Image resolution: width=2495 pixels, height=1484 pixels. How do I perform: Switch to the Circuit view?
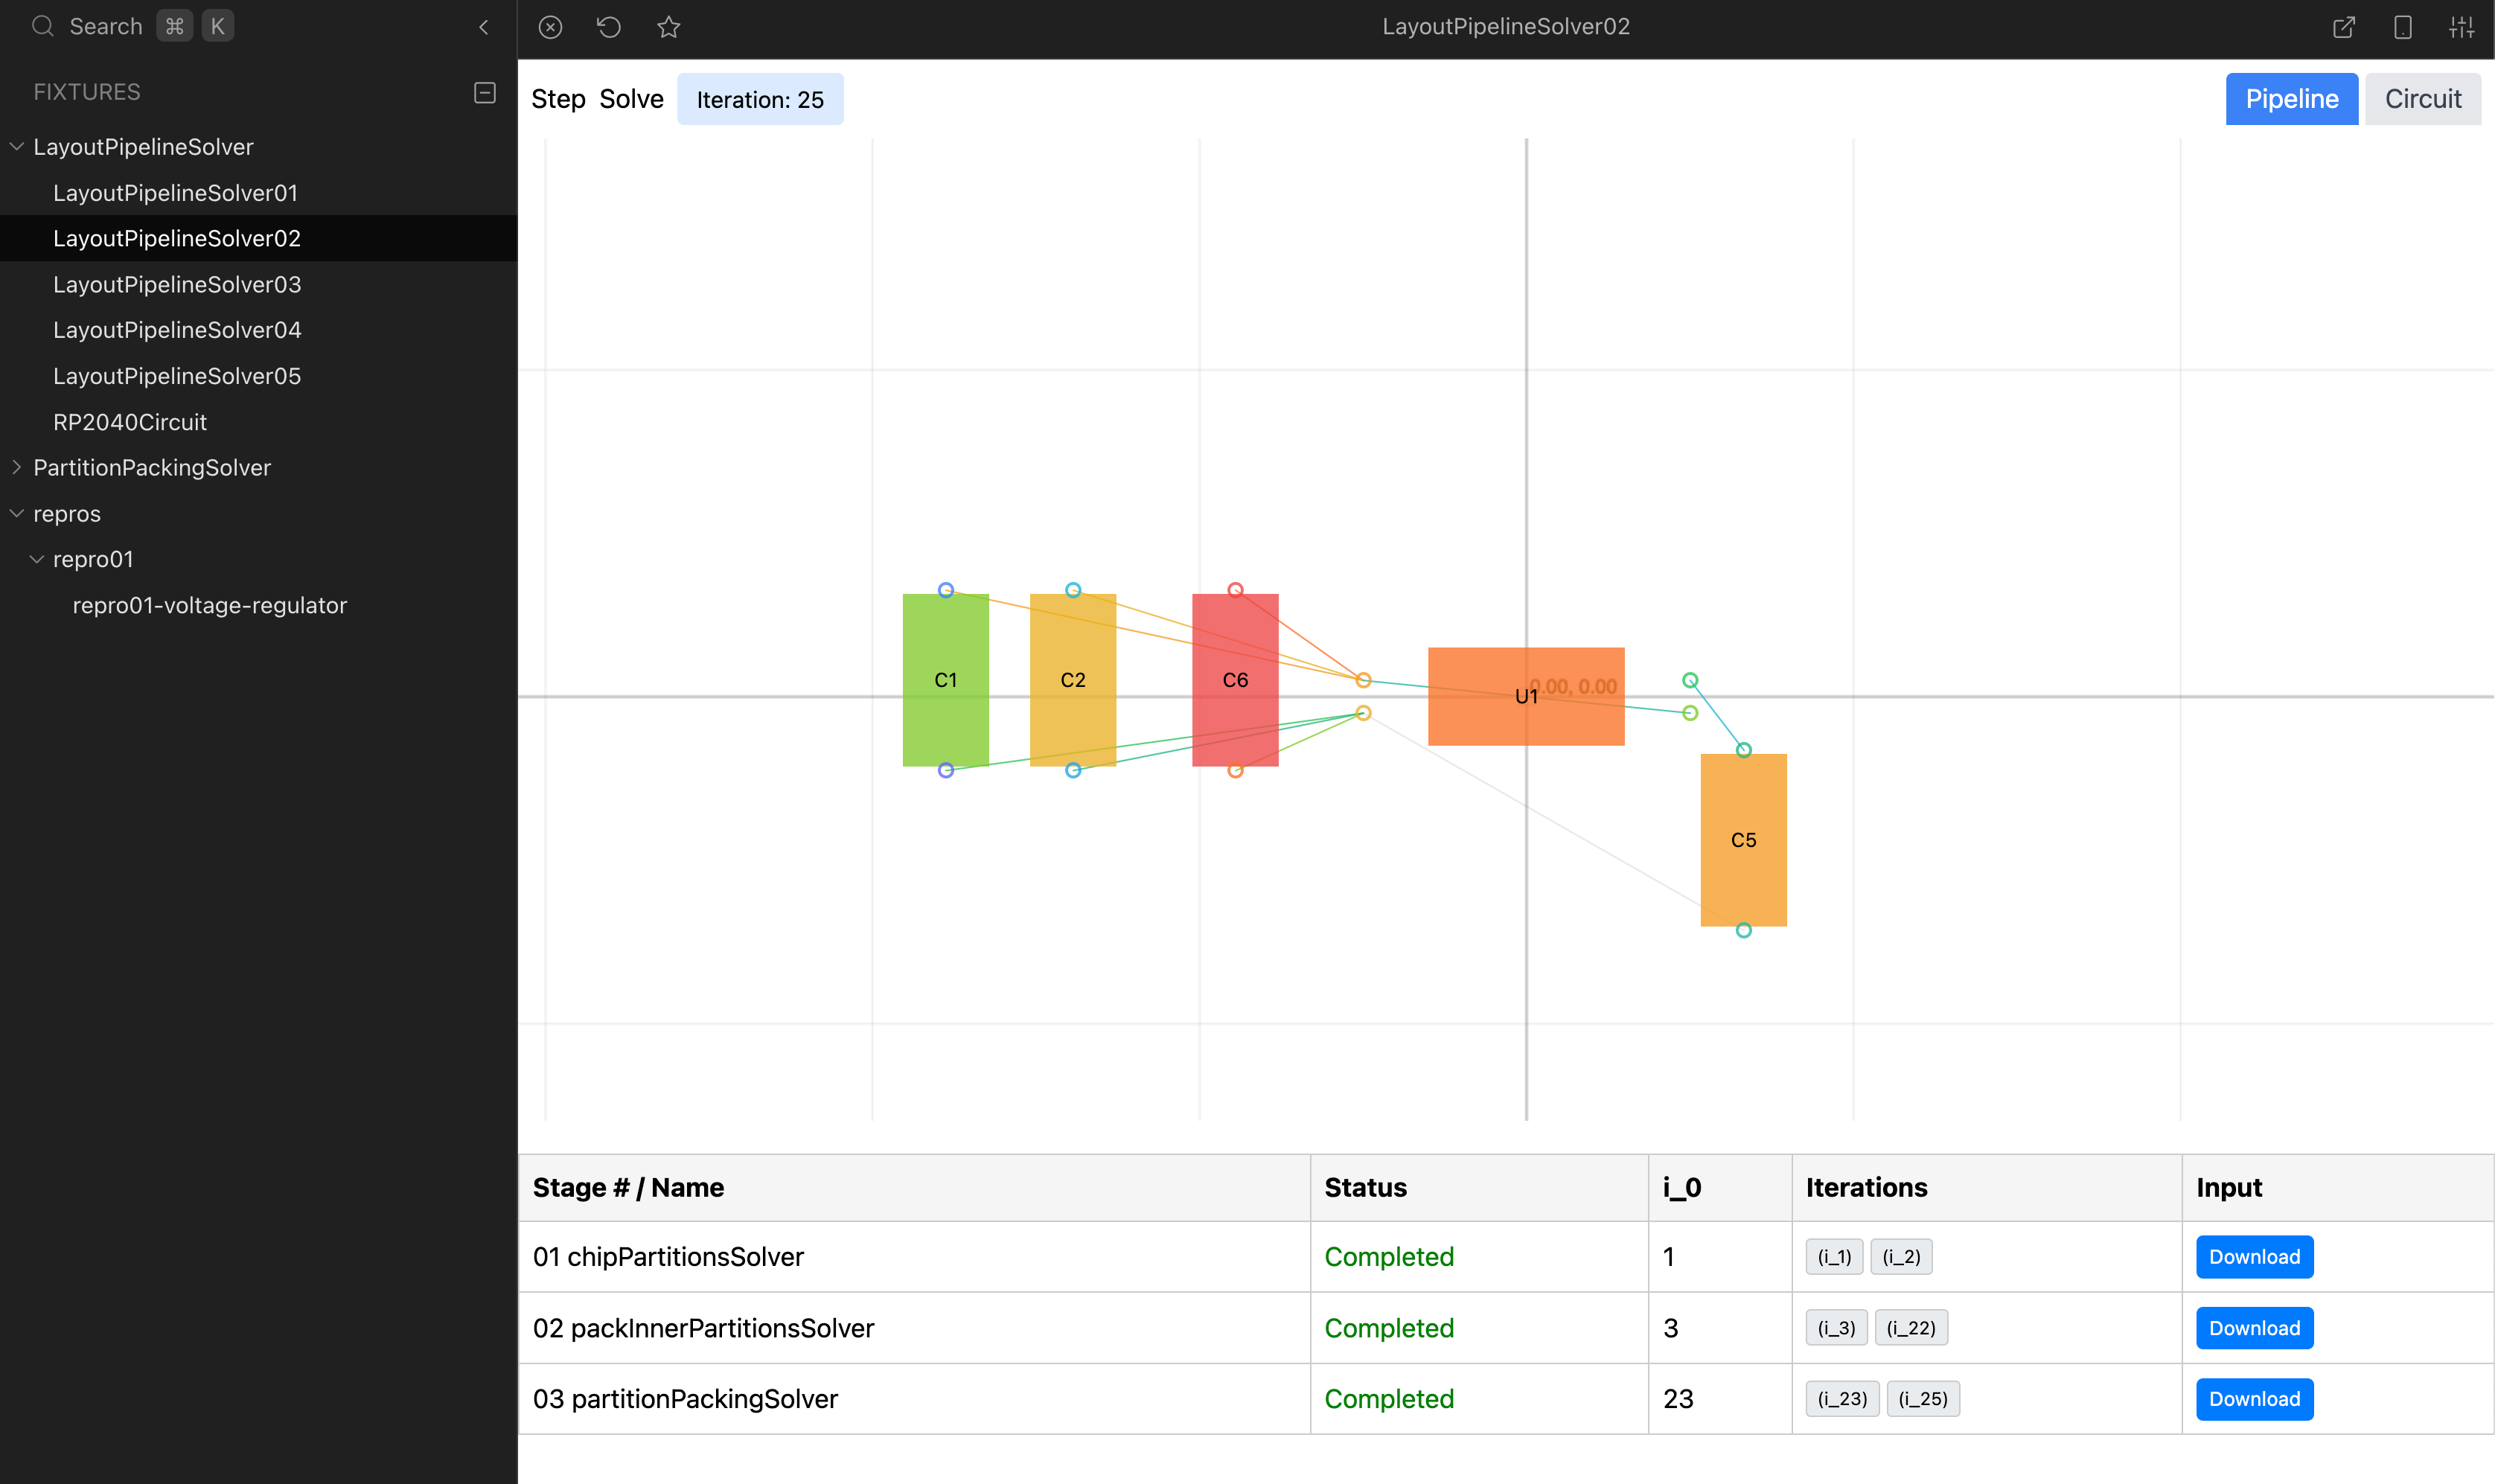tap(2422, 99)
